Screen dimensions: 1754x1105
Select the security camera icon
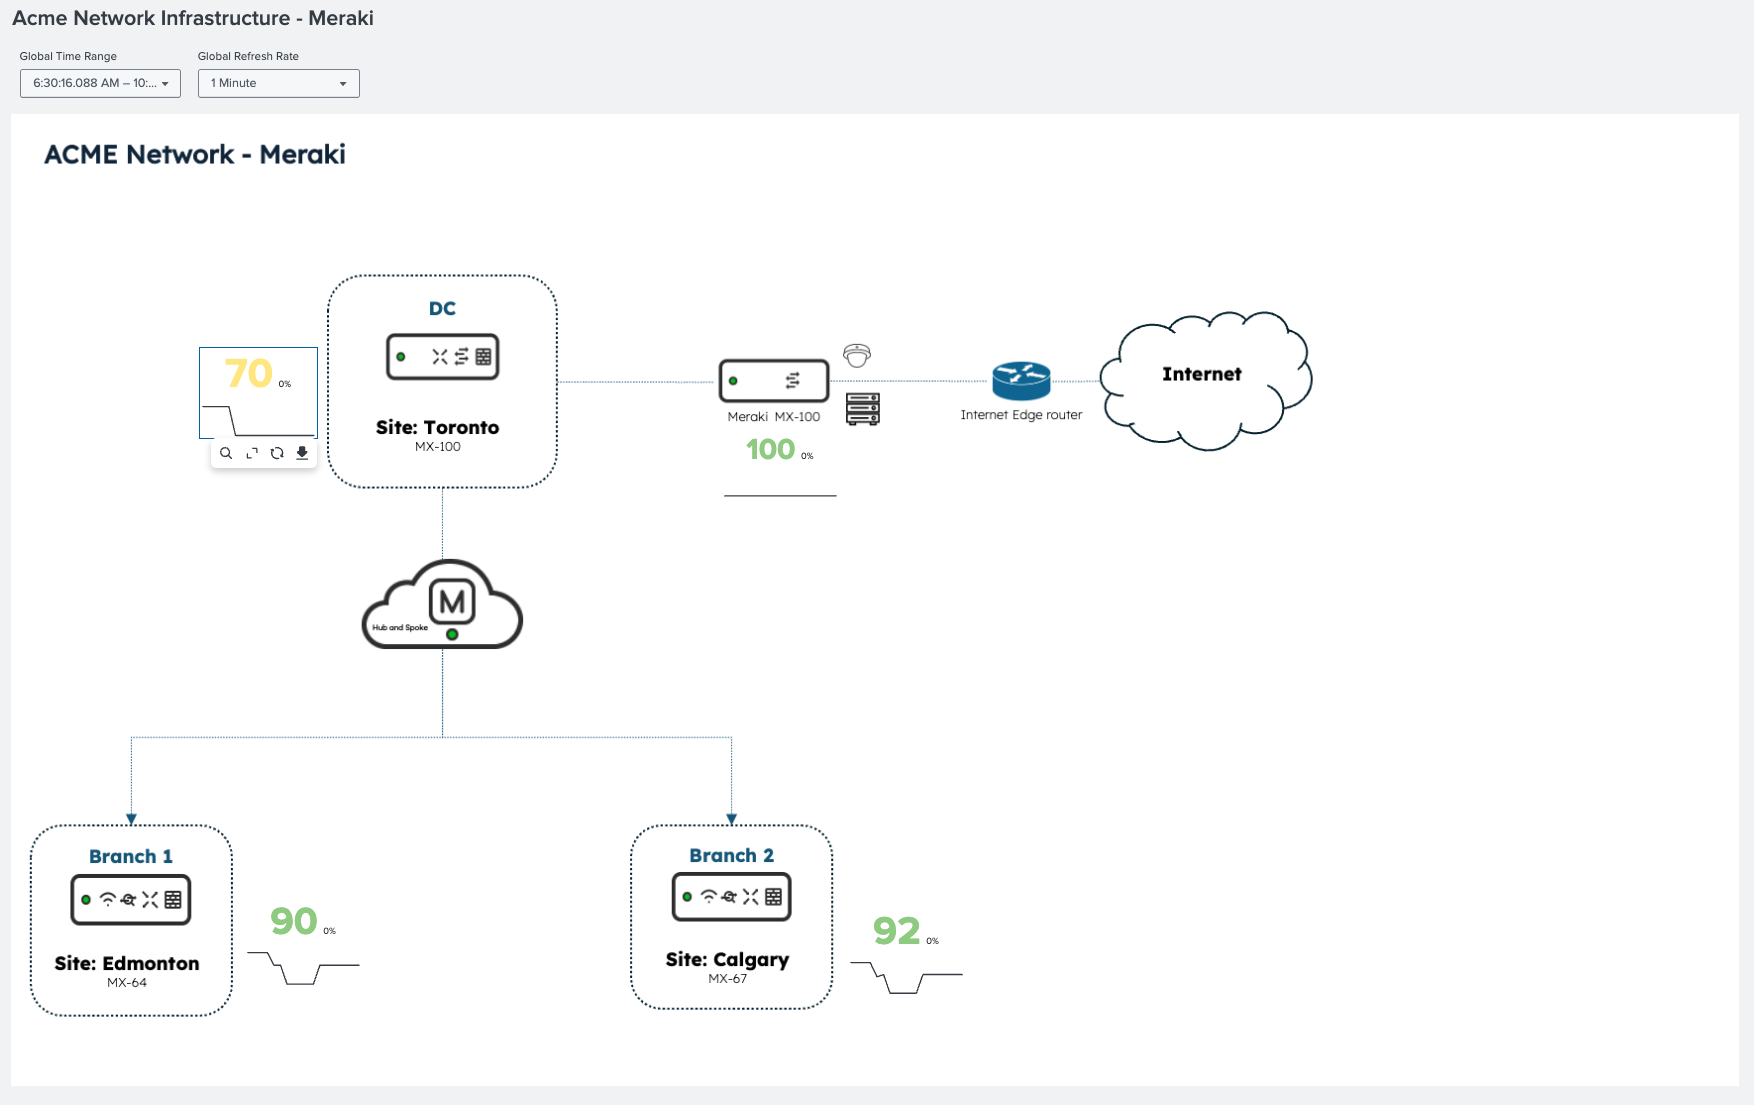pos(857,355)
